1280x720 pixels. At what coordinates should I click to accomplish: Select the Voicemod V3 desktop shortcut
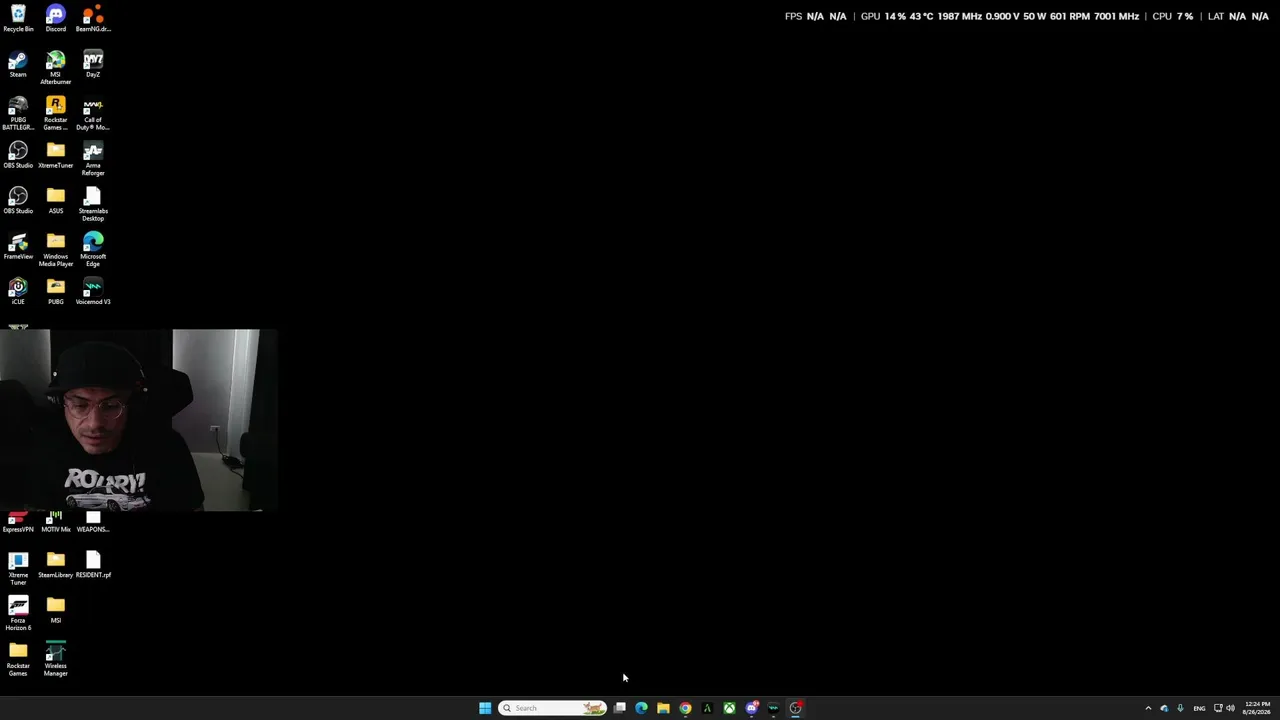click(x=93, y=292)
